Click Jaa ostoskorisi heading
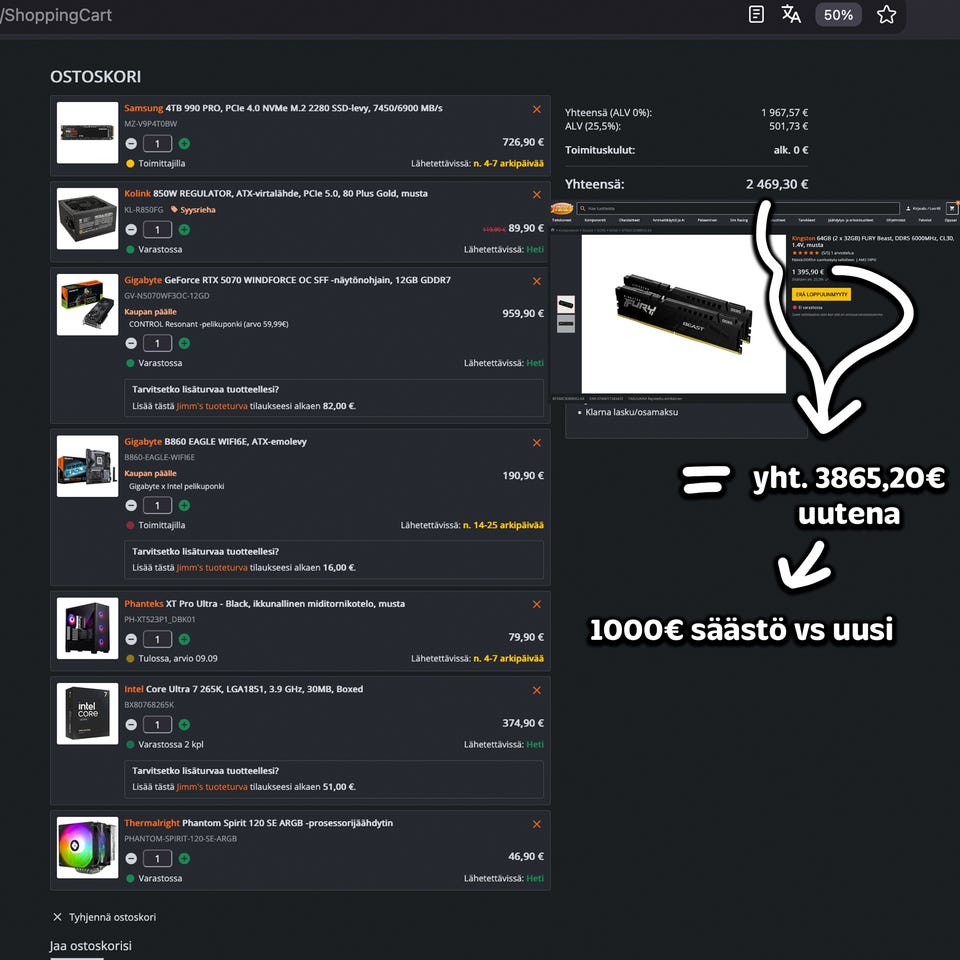The height and width of the screenshot is (960, 960). [91, 946]
